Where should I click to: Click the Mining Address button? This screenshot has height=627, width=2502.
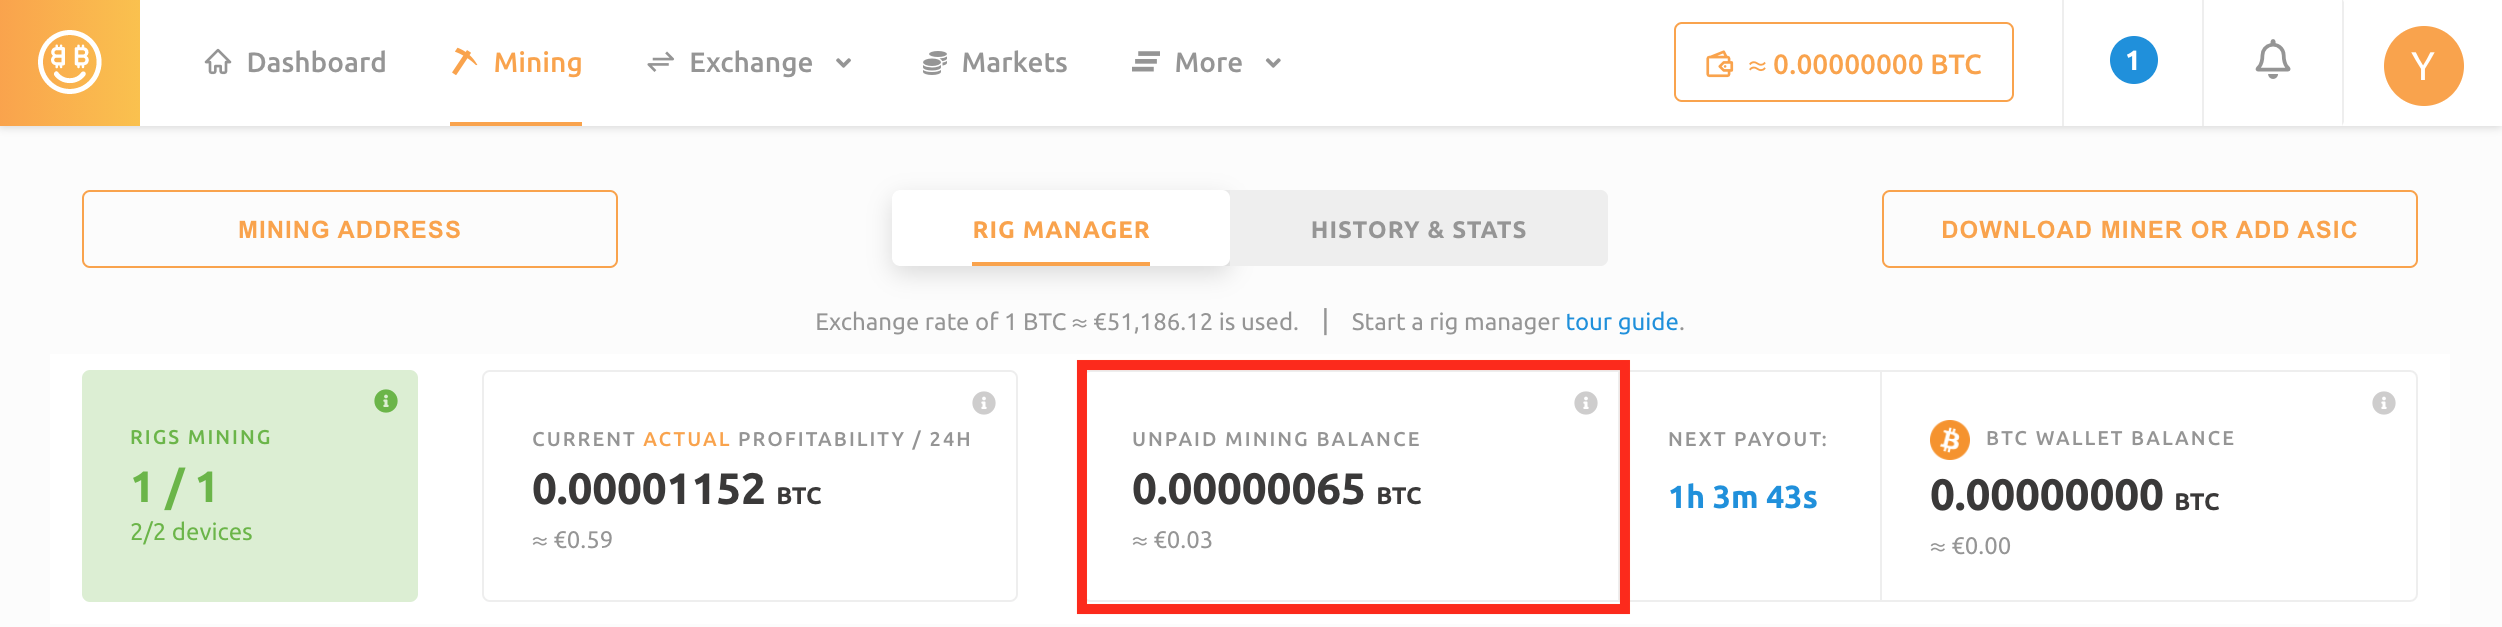pos(350,230)
